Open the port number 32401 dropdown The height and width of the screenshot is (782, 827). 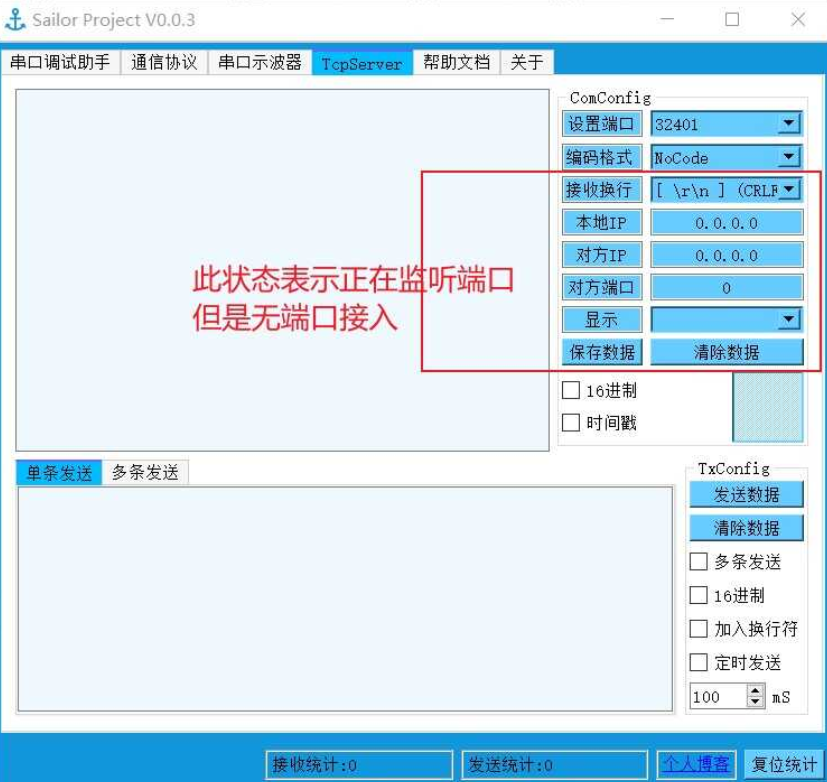pyautogui.click(x=790, y=124)
